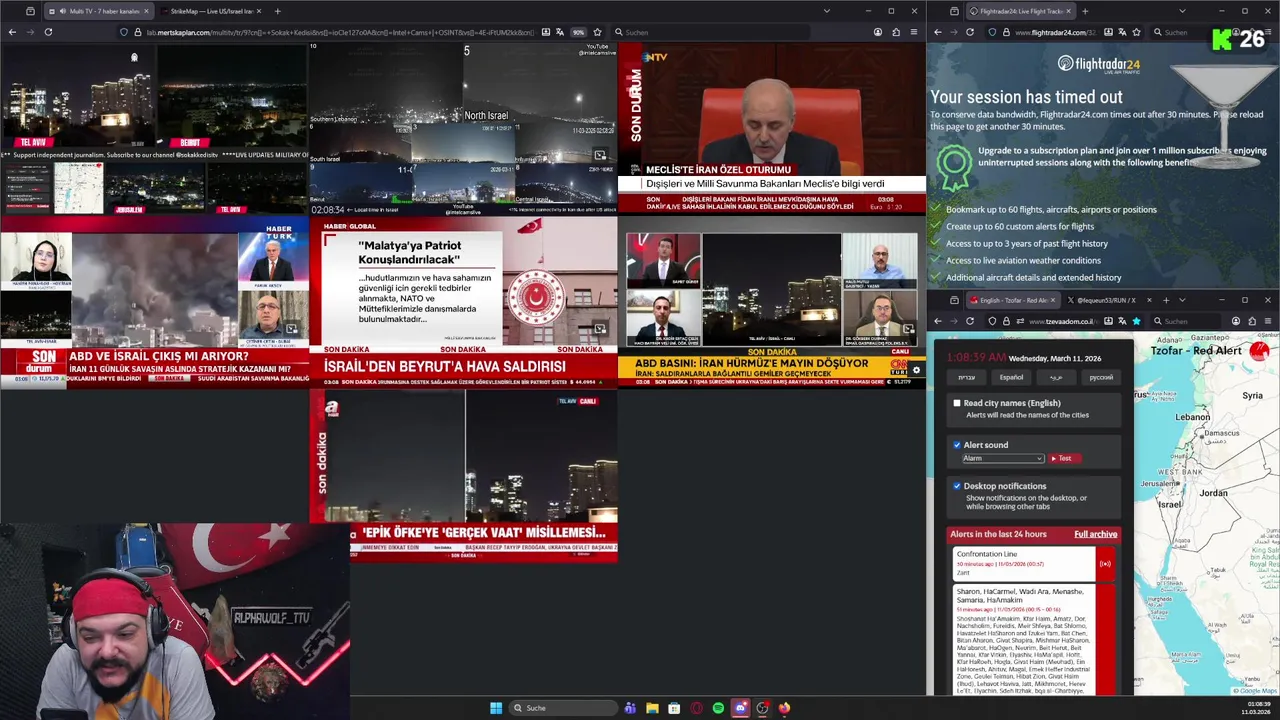
Task: Open new tab in Flightradar24 window
Action: [x=1085, y=11]
